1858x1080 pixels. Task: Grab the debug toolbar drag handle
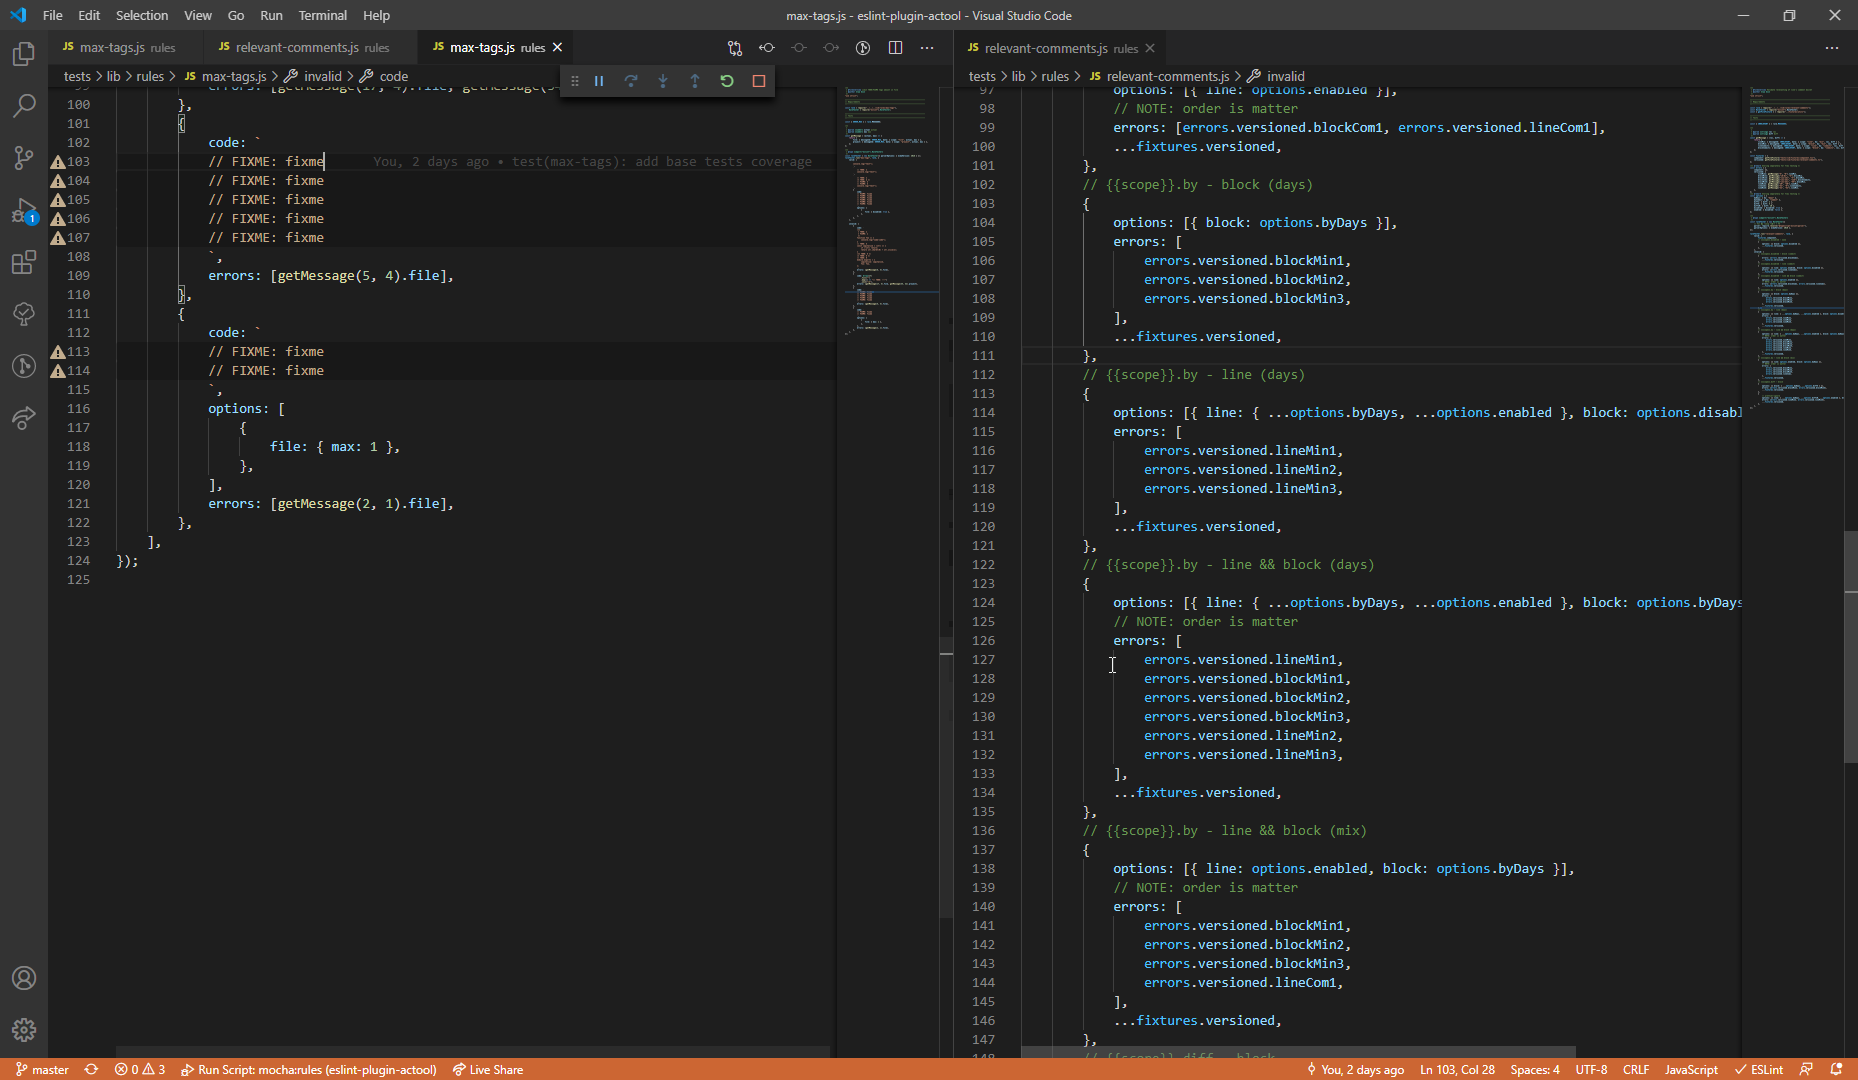pos(575,81)
